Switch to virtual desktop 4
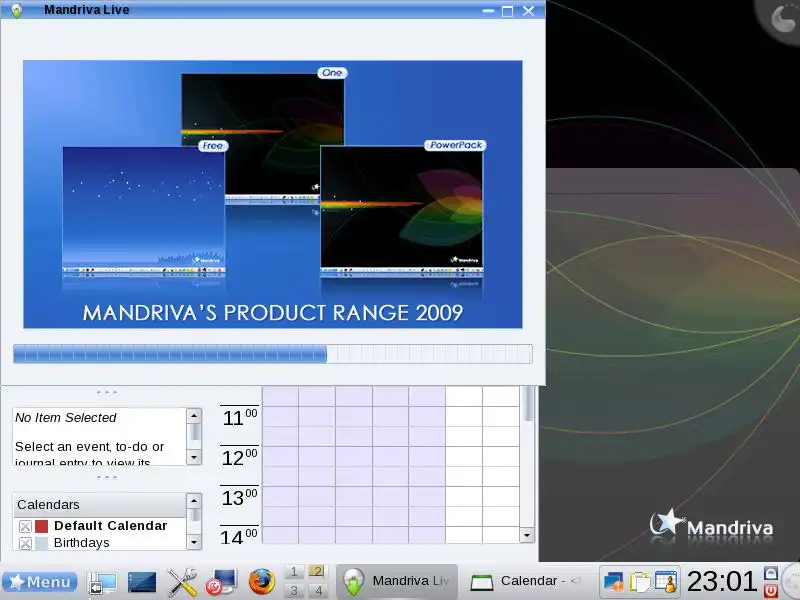The height and width of the screenshot is (600, 800). coord(318,591)
